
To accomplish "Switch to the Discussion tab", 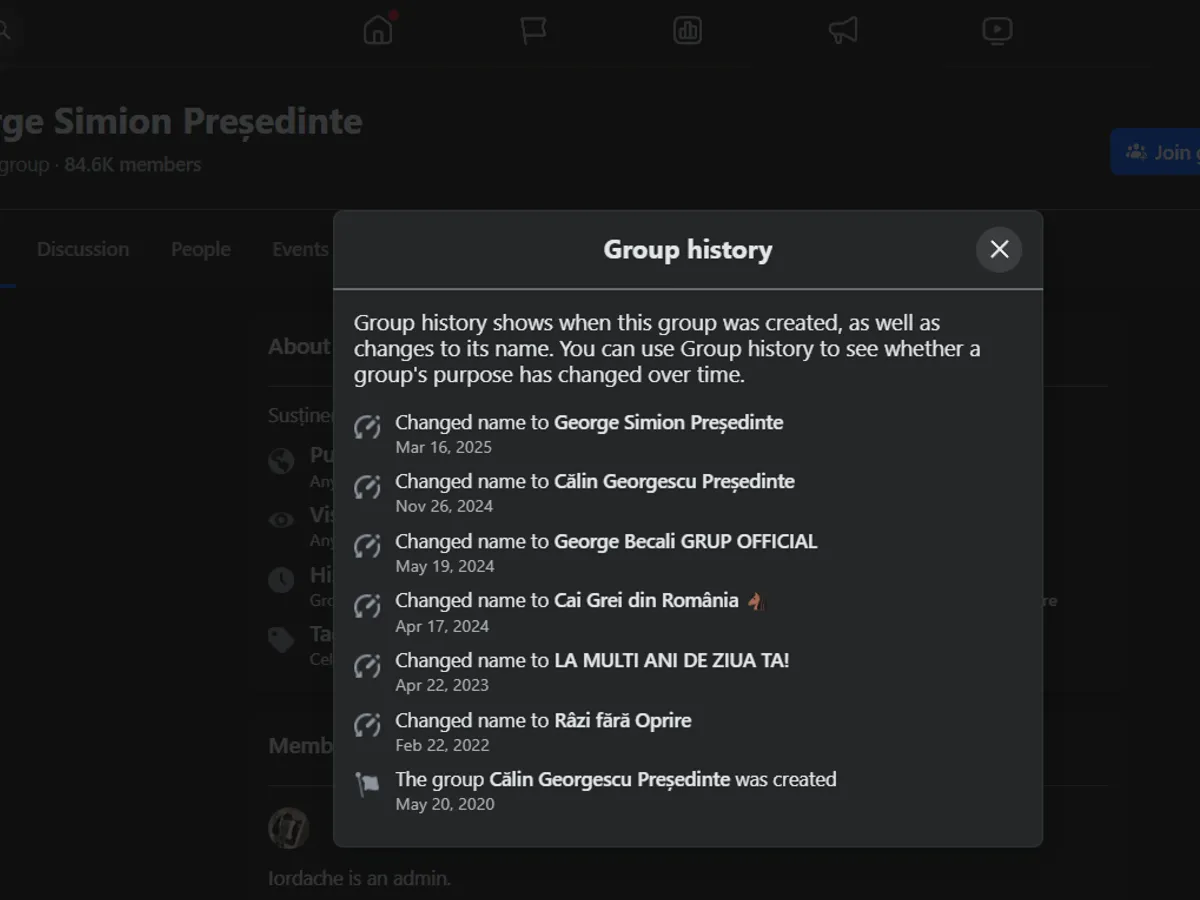I will click(x=83, y=249).
